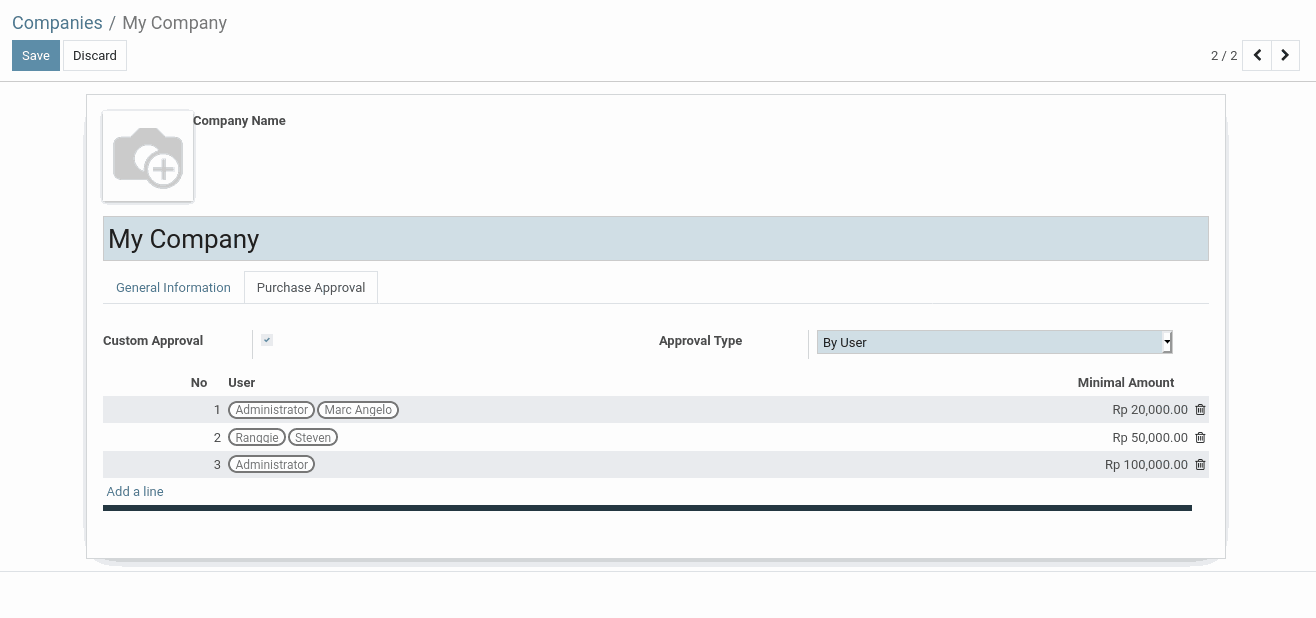Open the Approval Type dropdown
The image size is (1316, 618).
994,342
